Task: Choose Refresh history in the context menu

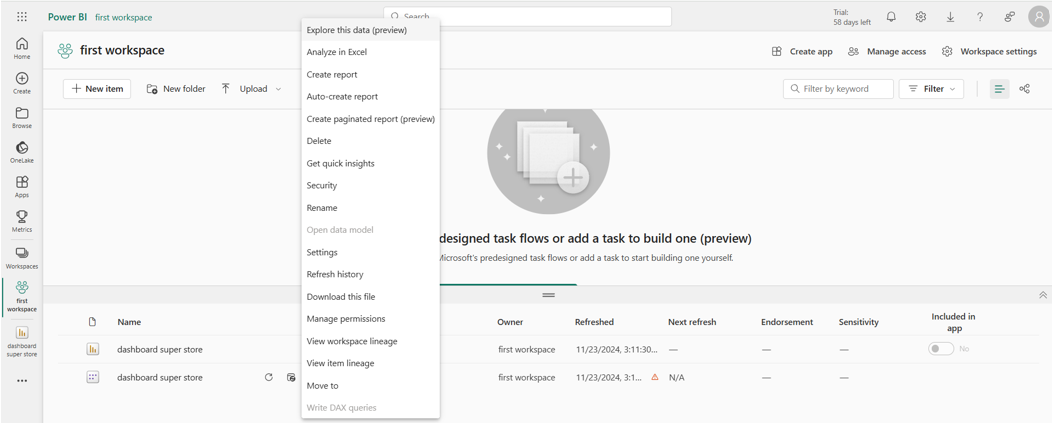Action: (334, 274)
